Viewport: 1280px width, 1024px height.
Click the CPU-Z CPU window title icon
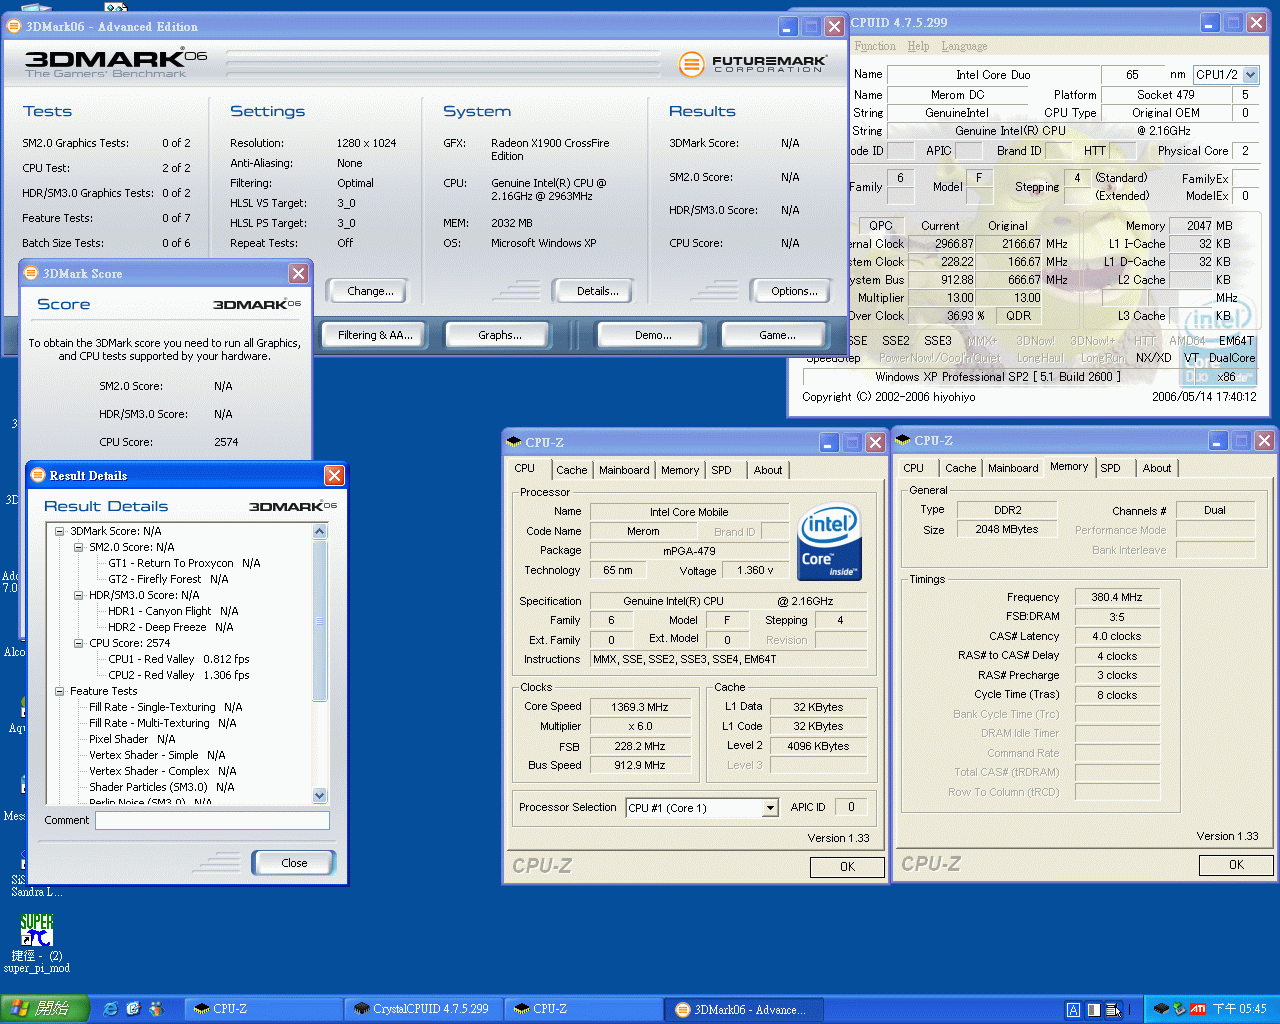click(x=514, y=442)
